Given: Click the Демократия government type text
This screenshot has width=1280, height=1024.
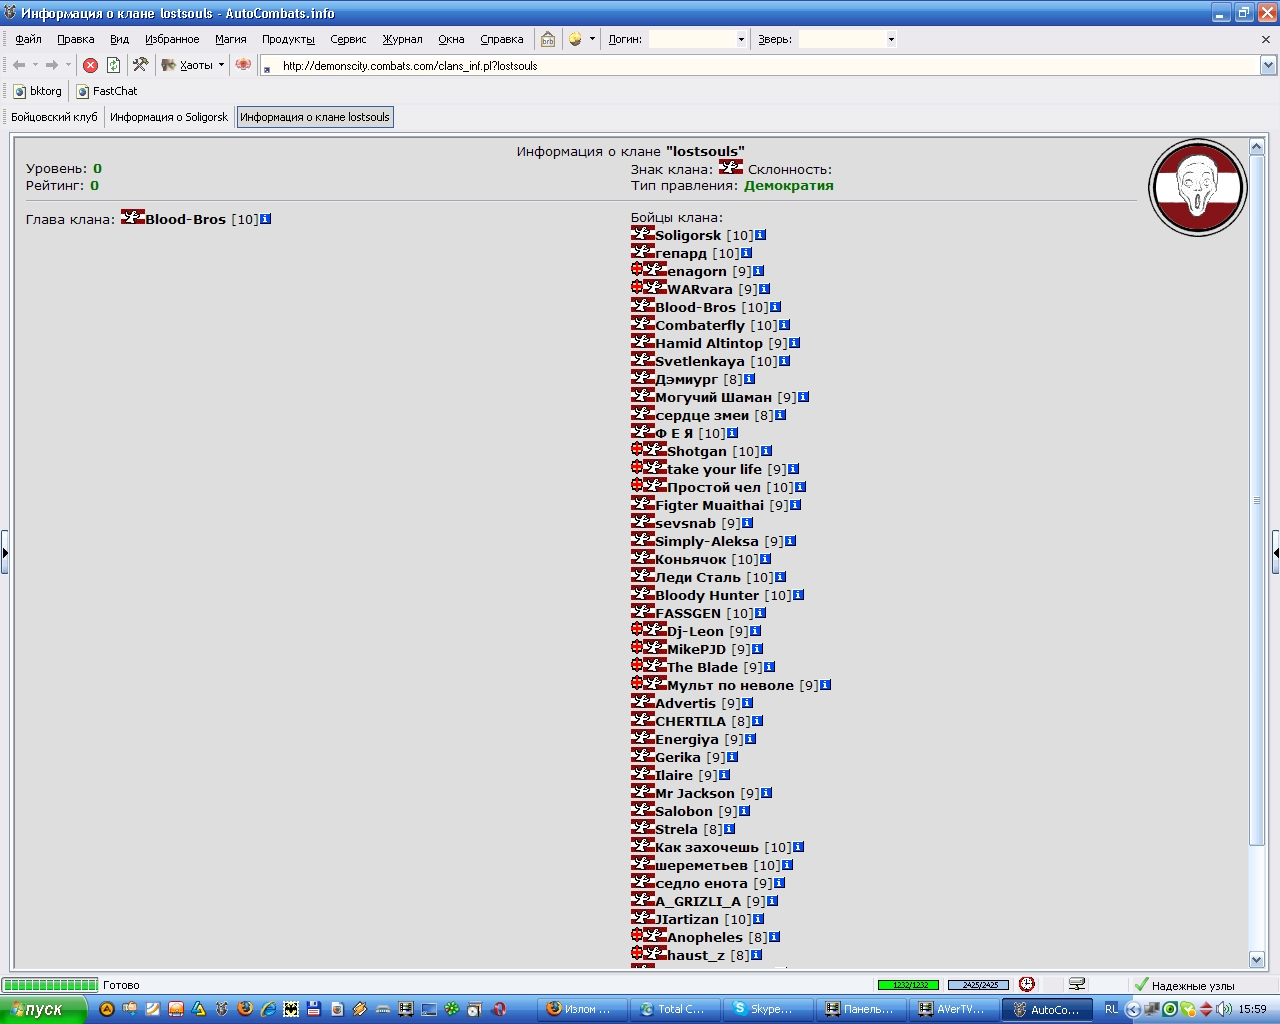Looking at the screenshot, I should tap(788, 185).
